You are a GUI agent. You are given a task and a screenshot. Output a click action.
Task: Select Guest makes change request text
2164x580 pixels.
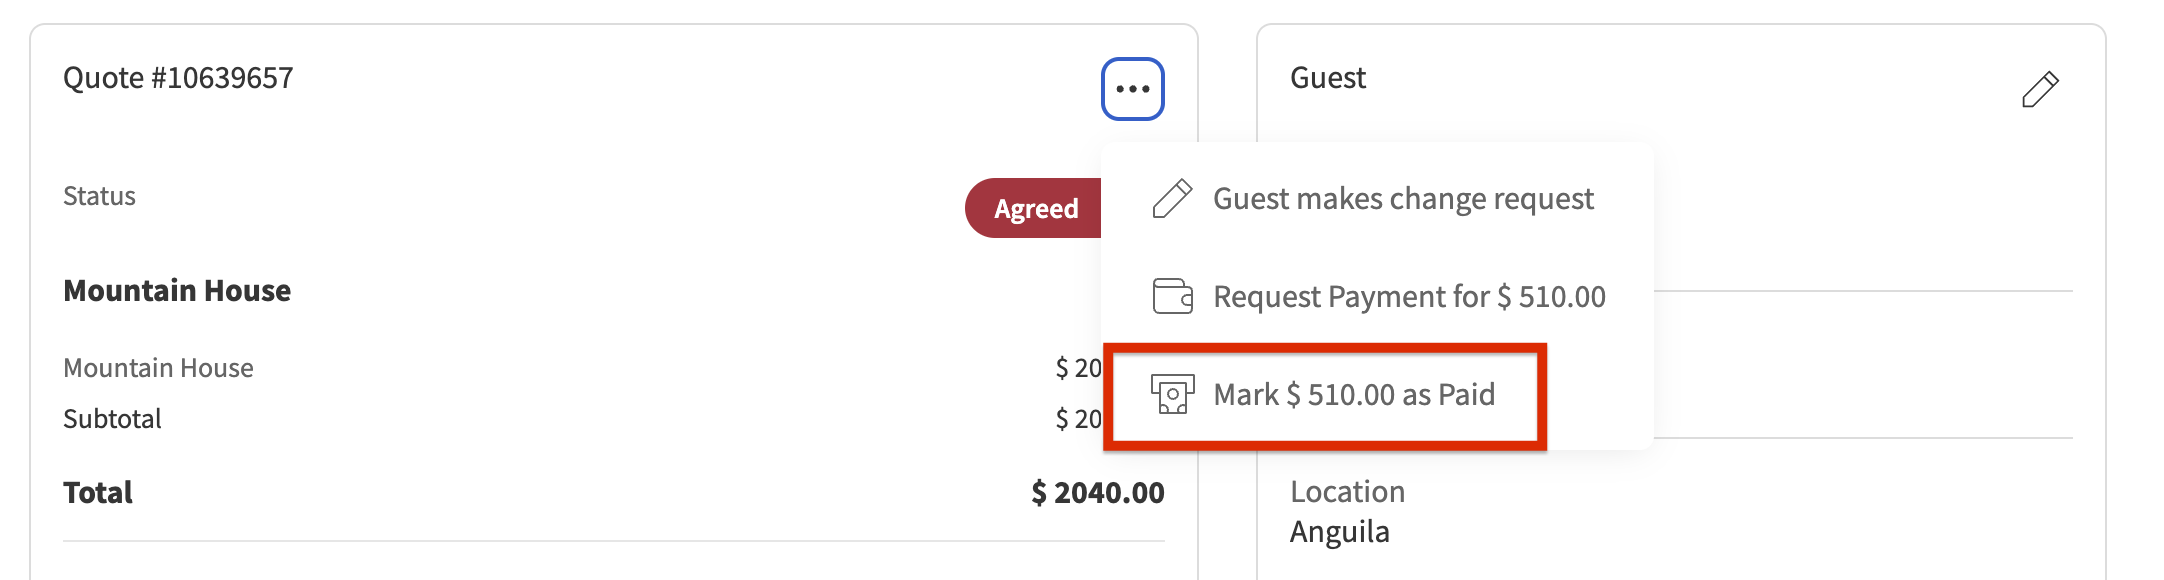click(1402, 199)
